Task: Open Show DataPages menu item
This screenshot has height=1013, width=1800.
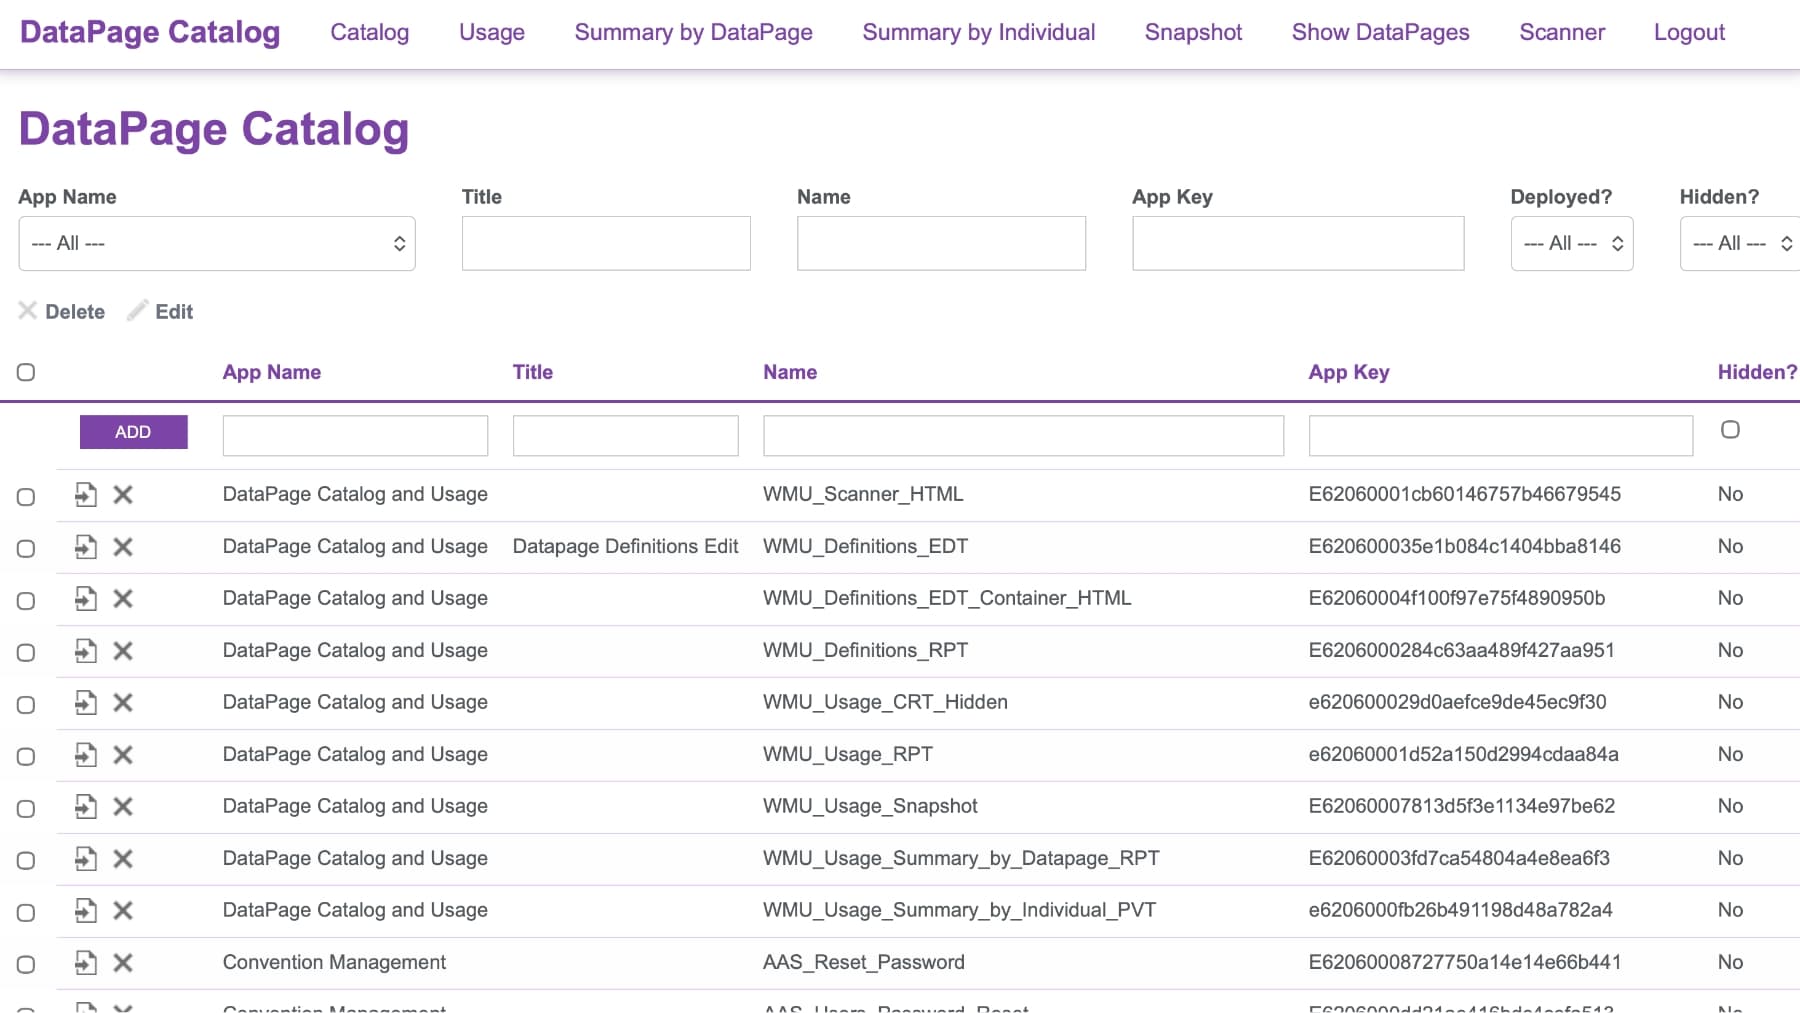Action: [x=1381, y=32]
